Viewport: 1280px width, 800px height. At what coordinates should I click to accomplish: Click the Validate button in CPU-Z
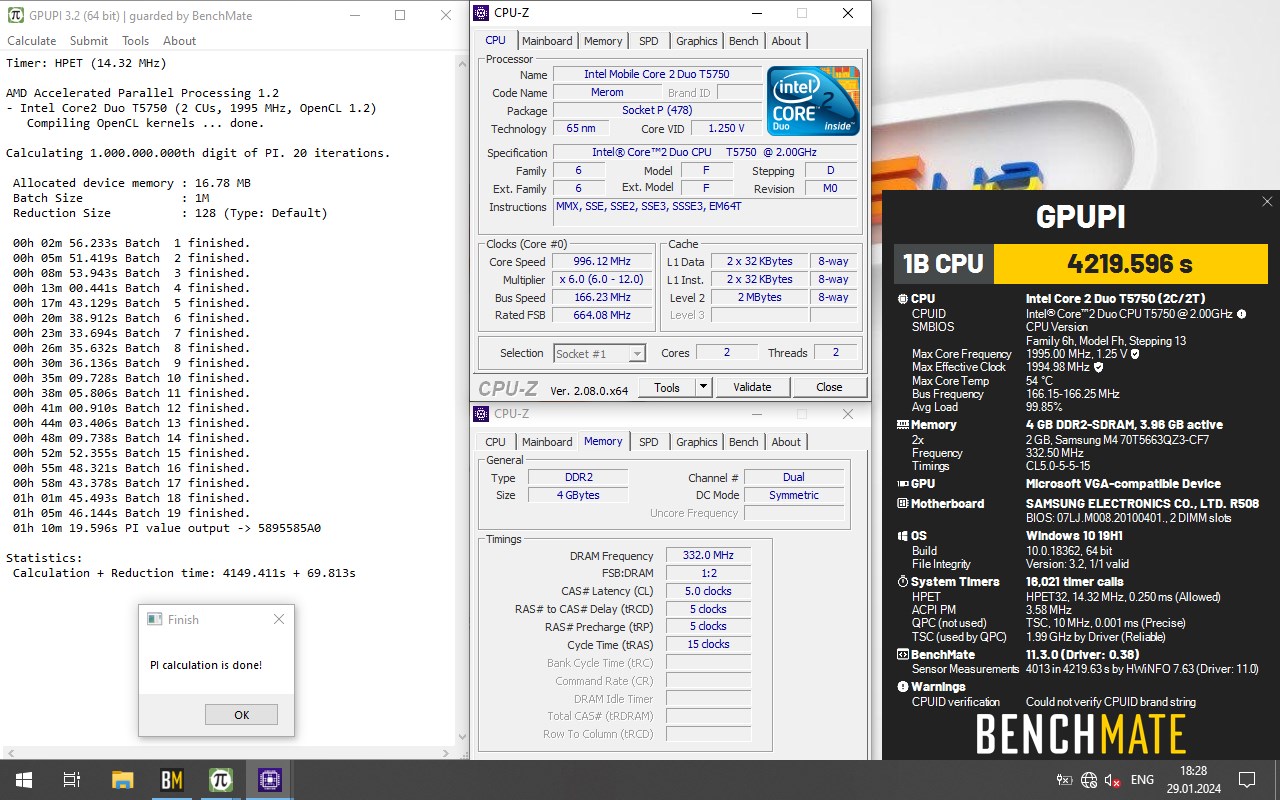click(752, 387)
